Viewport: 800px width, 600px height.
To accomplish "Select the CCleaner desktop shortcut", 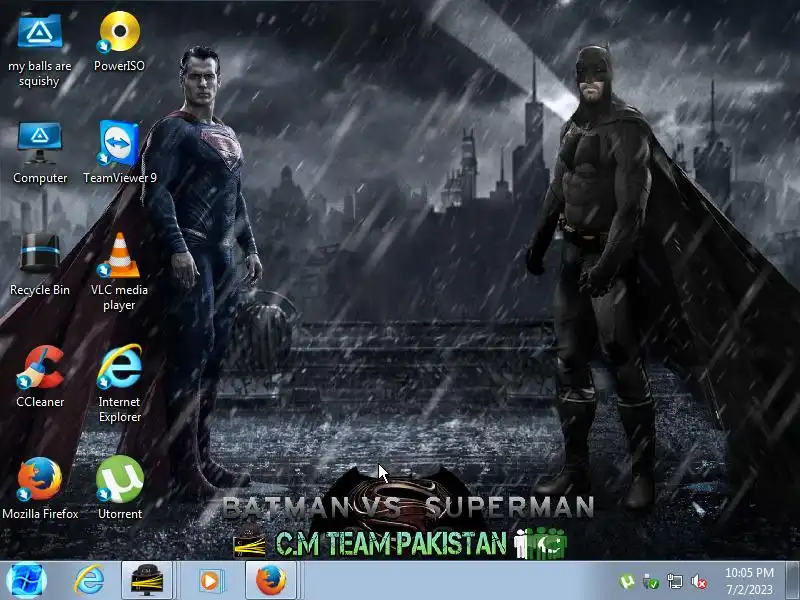I will (x=40, y=367).
